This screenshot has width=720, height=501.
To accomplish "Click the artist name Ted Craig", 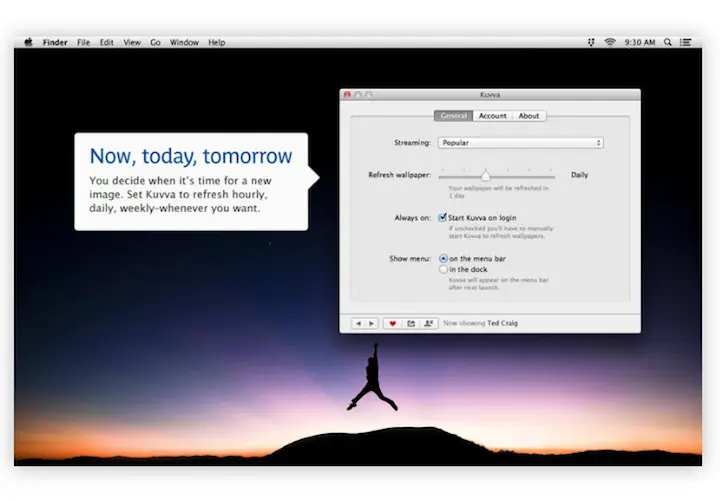I will point(502,323).
